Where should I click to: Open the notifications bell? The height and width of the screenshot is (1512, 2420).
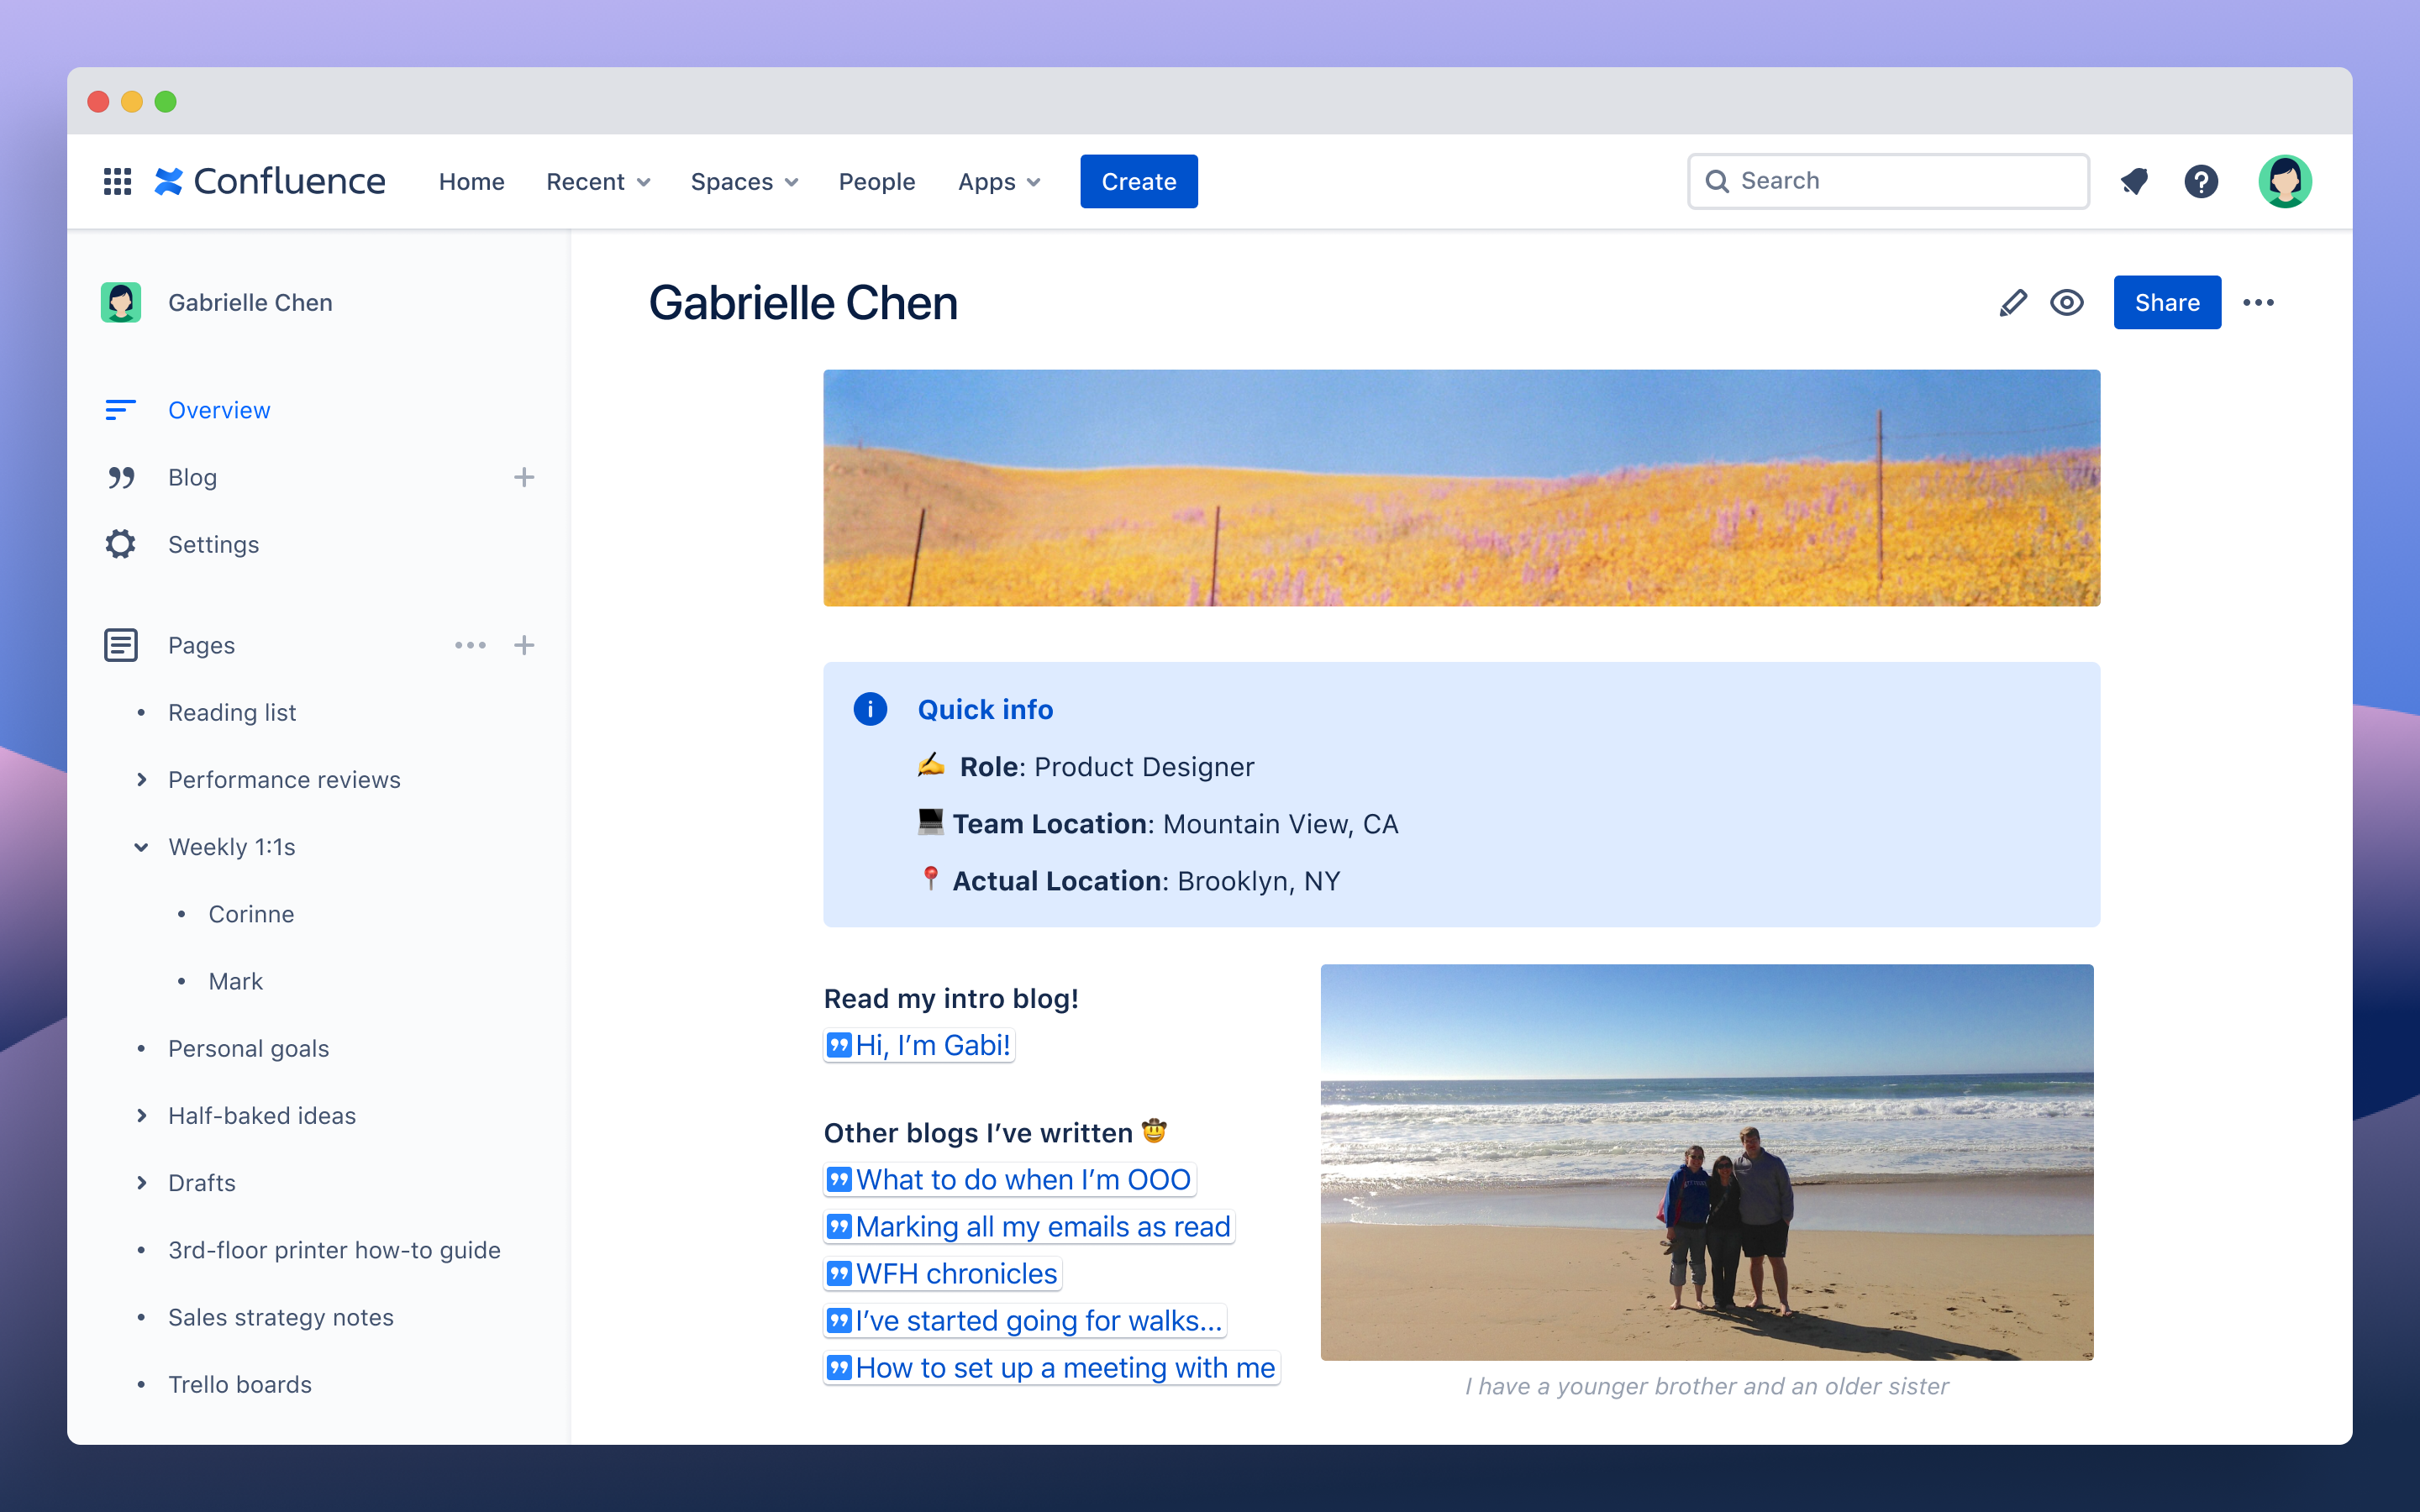(x=2135, y=181)
